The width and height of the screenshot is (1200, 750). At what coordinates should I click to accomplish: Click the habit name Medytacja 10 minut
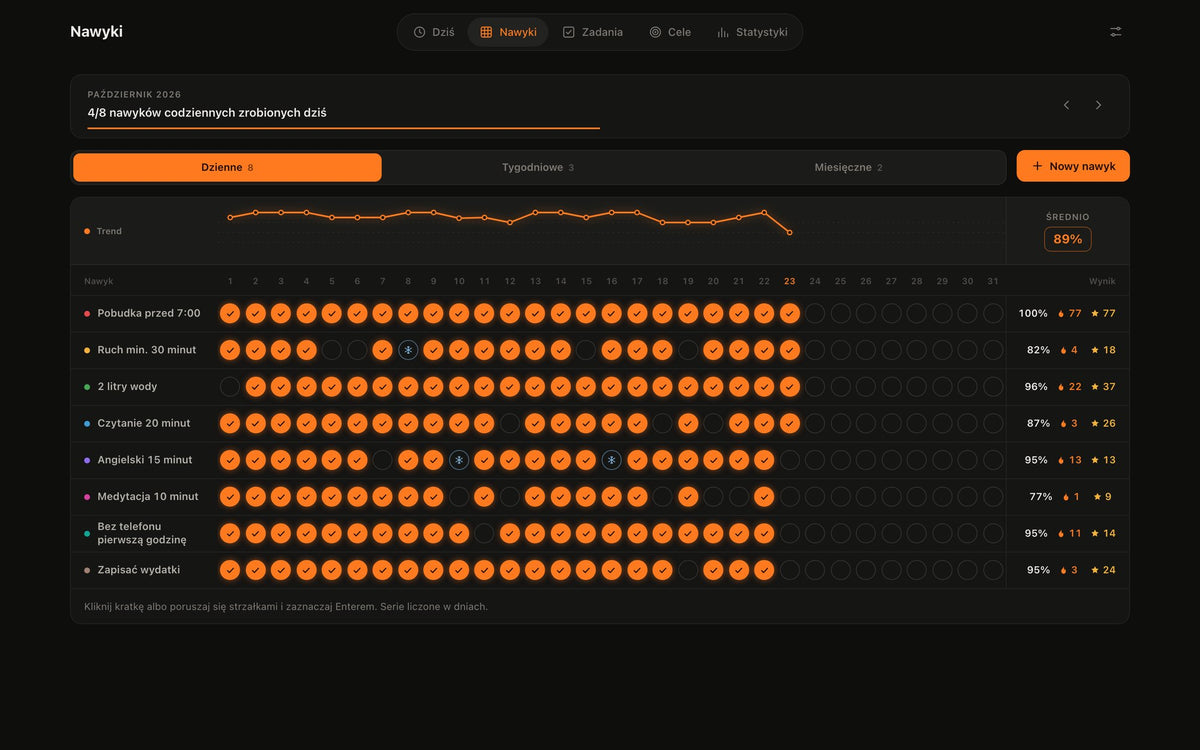(x=148, y=497)
